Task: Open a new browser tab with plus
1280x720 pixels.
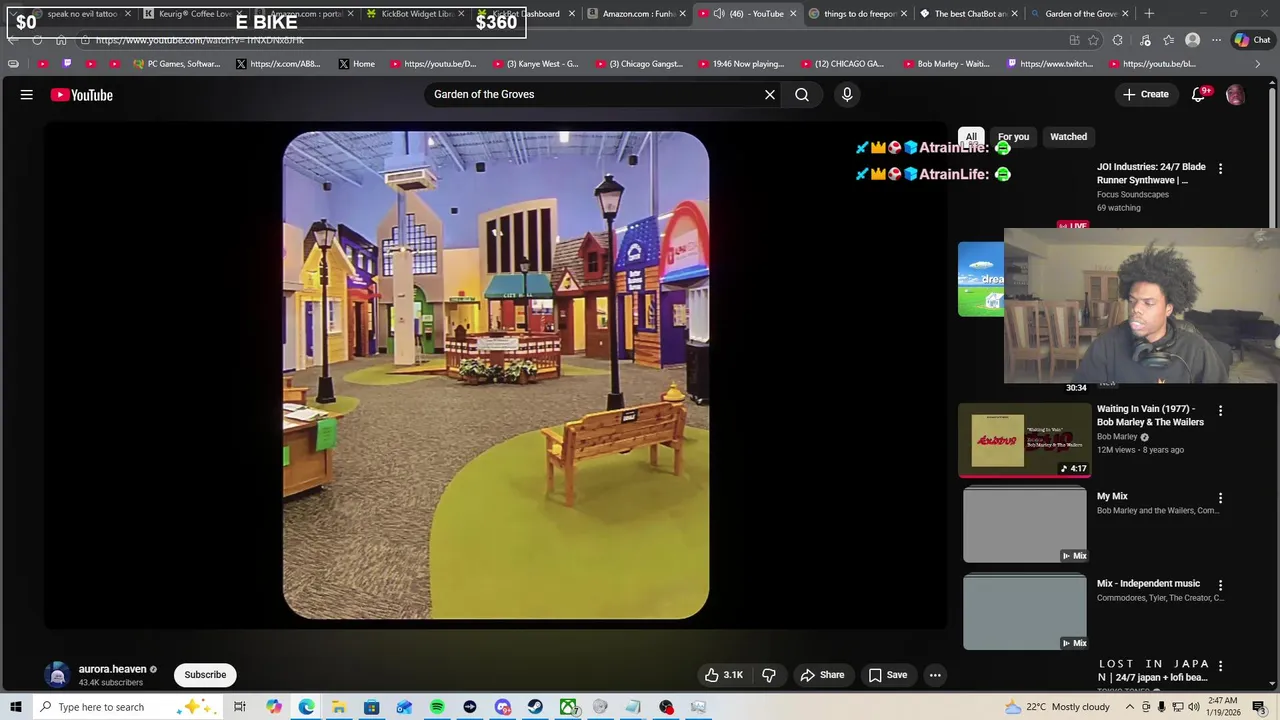Action: click(x=1149, y=14)
